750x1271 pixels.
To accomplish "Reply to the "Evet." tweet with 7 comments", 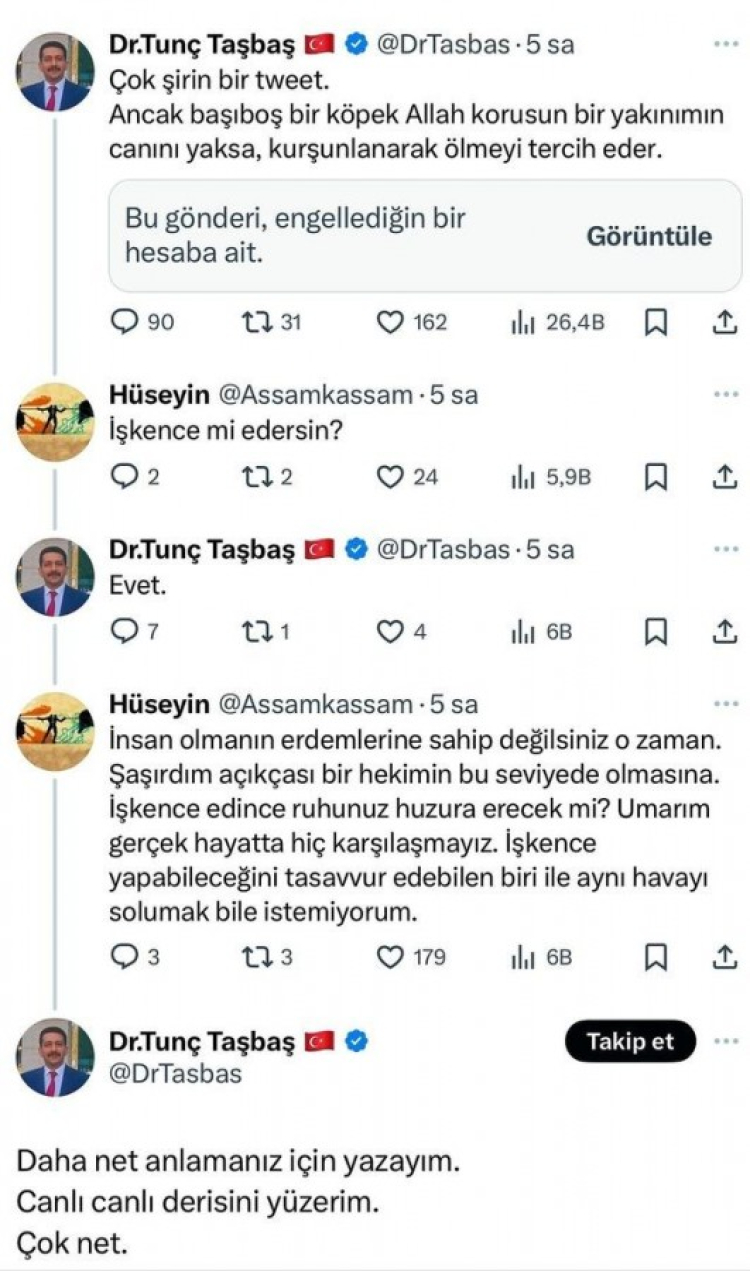I will pos(127,632).
